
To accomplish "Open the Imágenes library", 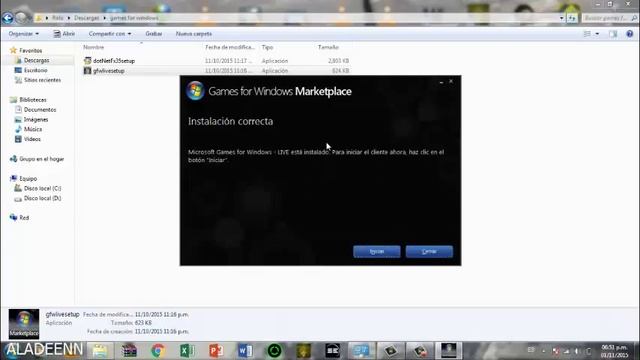I will [x=36, y=120].
